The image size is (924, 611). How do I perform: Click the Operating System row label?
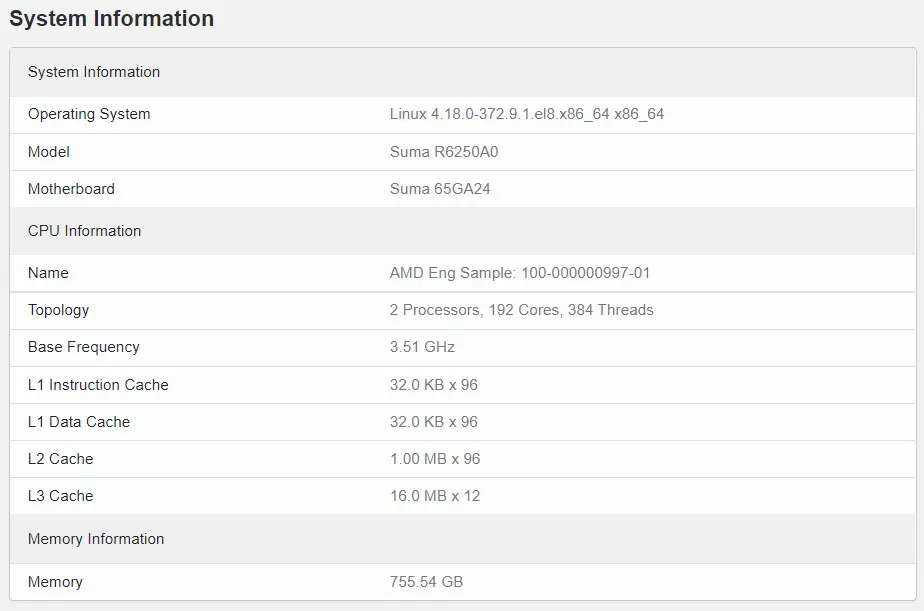click(x=89, y=114)
